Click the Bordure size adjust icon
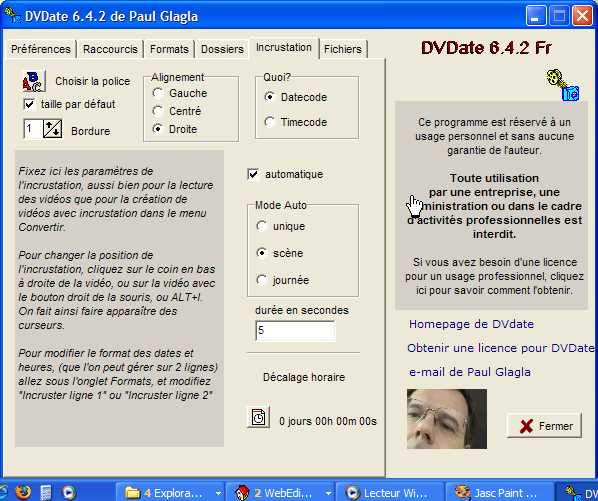This screenshot has width=598, height=501. click(52, 129)
